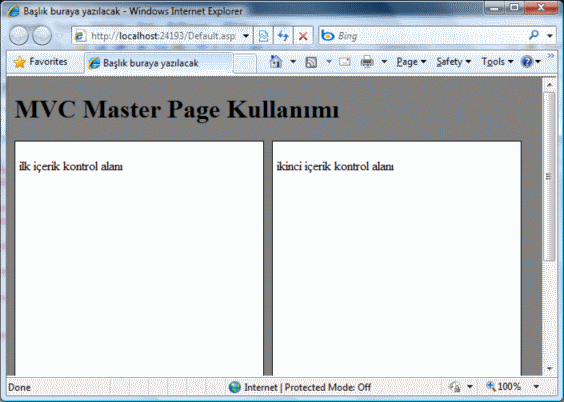Click the Print icon

click(367, 62)
